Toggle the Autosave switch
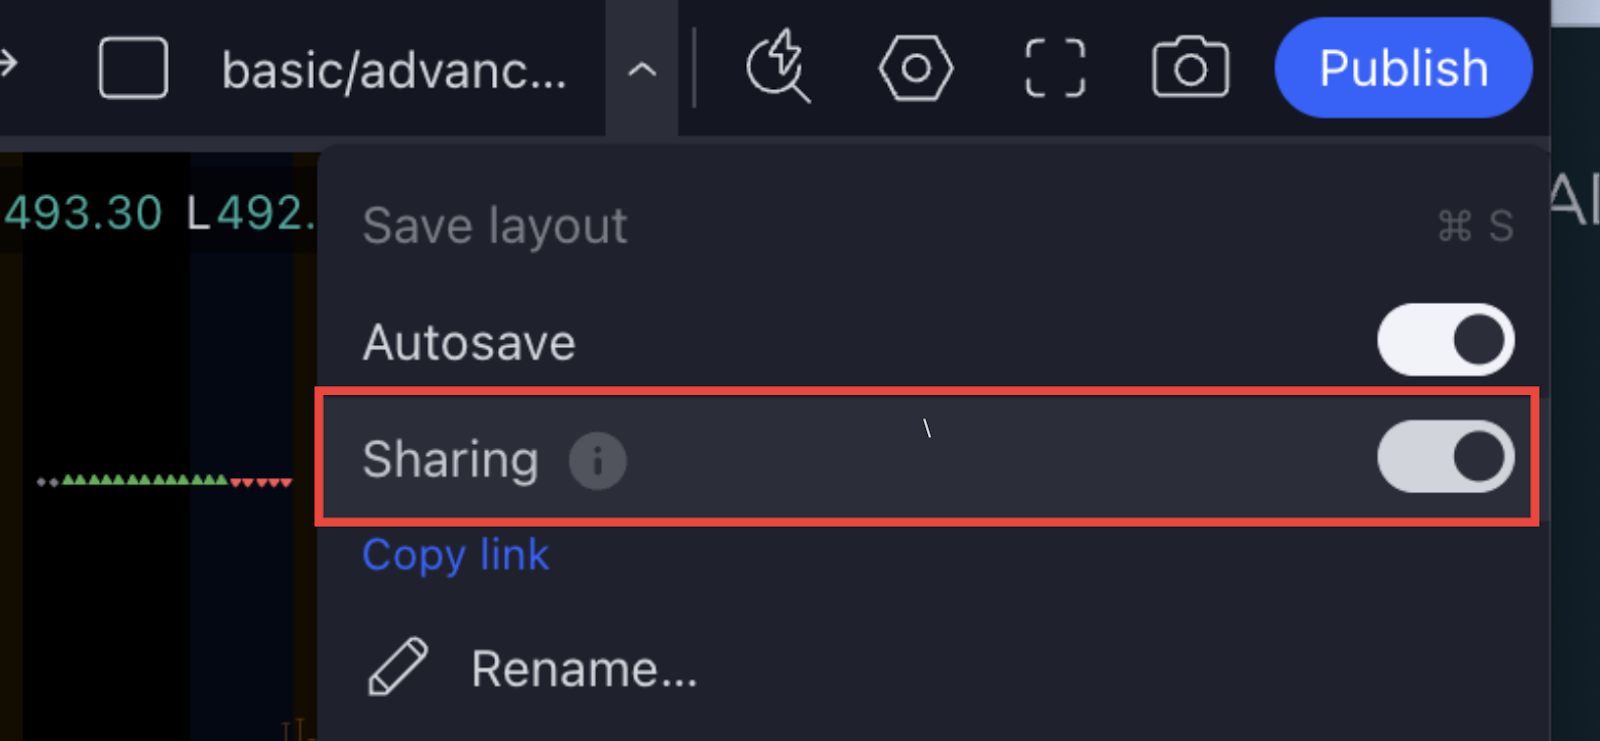 click(x=1445, y=340)
